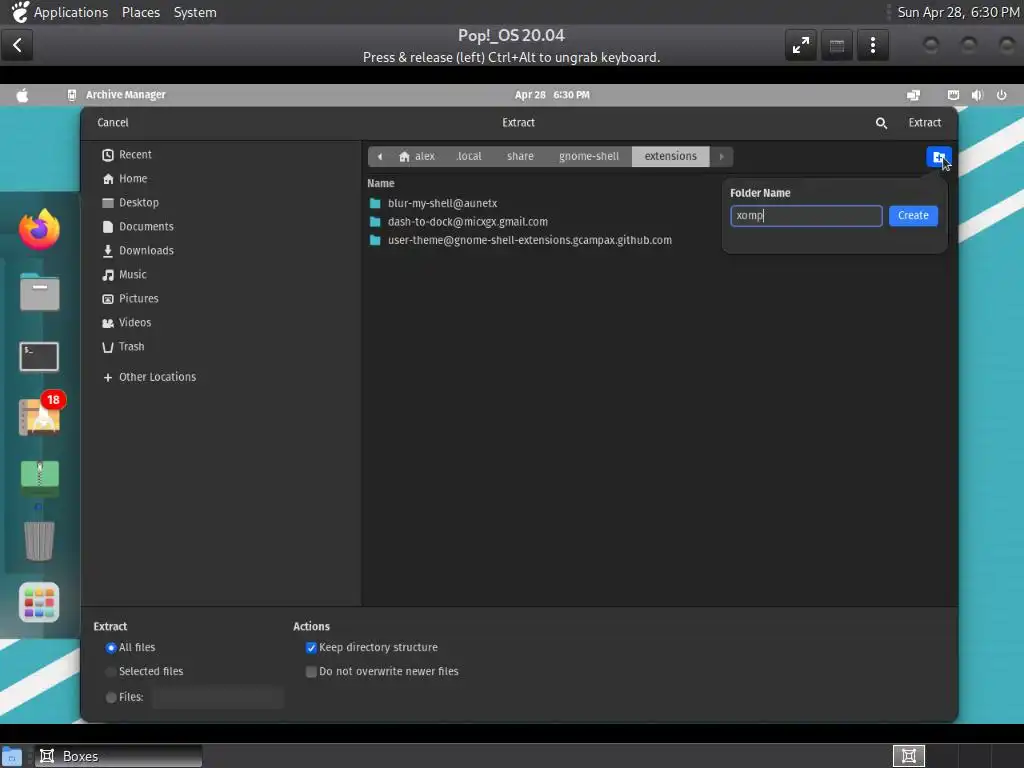Click the show desktop icon in bottom panel
This screenshot has width=1024, height=768.
[x=12, y=757]
